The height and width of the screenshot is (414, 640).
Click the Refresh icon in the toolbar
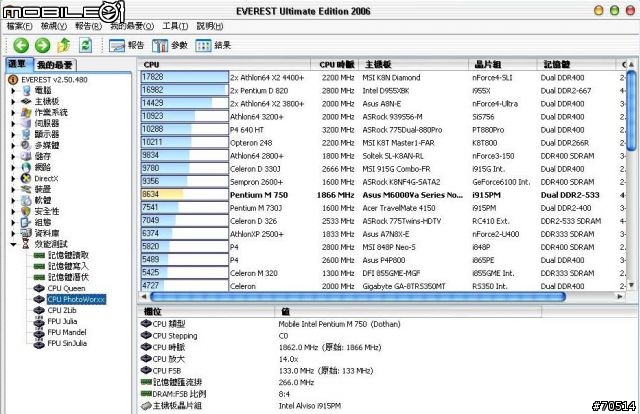pyautogui.click(x=85, y=45)
